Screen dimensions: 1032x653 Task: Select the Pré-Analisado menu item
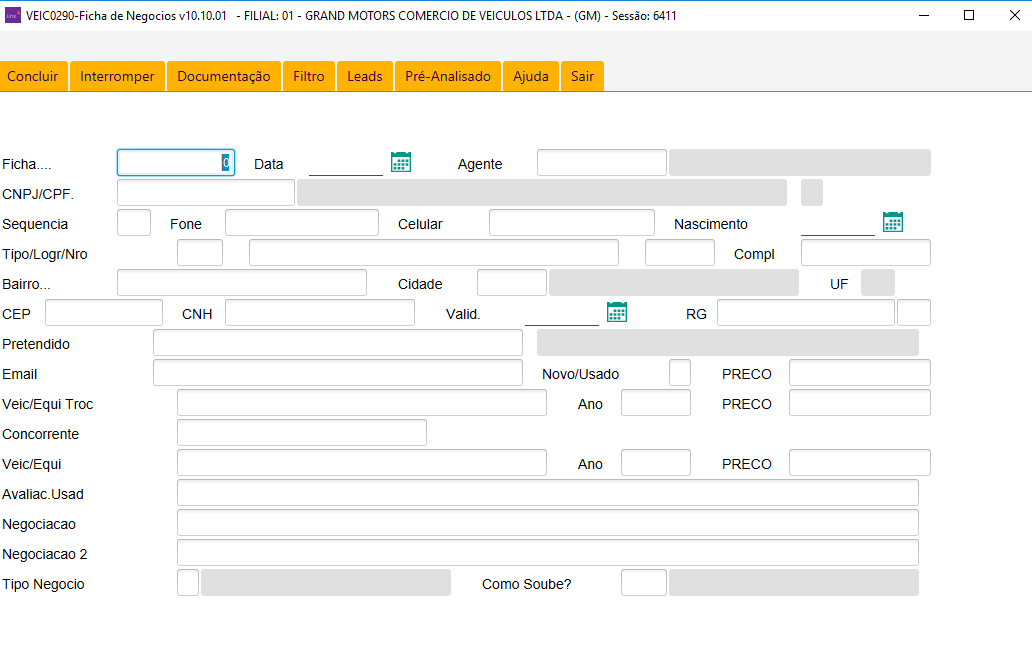coord(448,76)
